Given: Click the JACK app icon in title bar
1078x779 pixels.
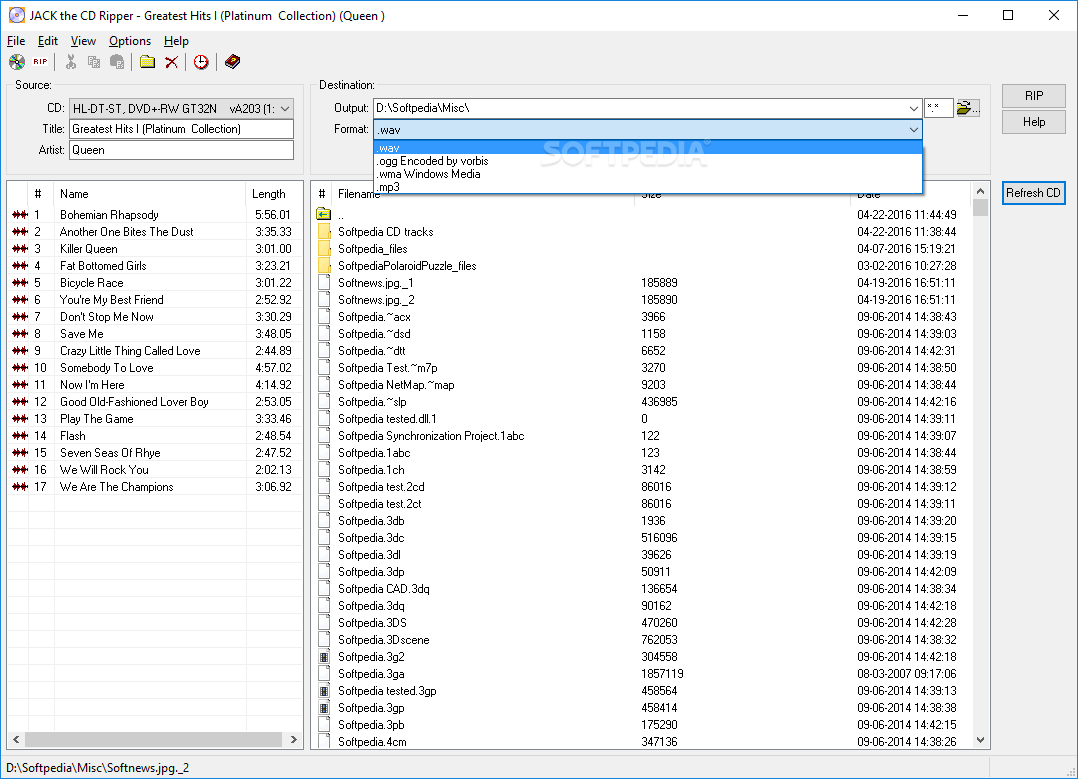Looking at the screenshot, I should [x=16, y=15].
